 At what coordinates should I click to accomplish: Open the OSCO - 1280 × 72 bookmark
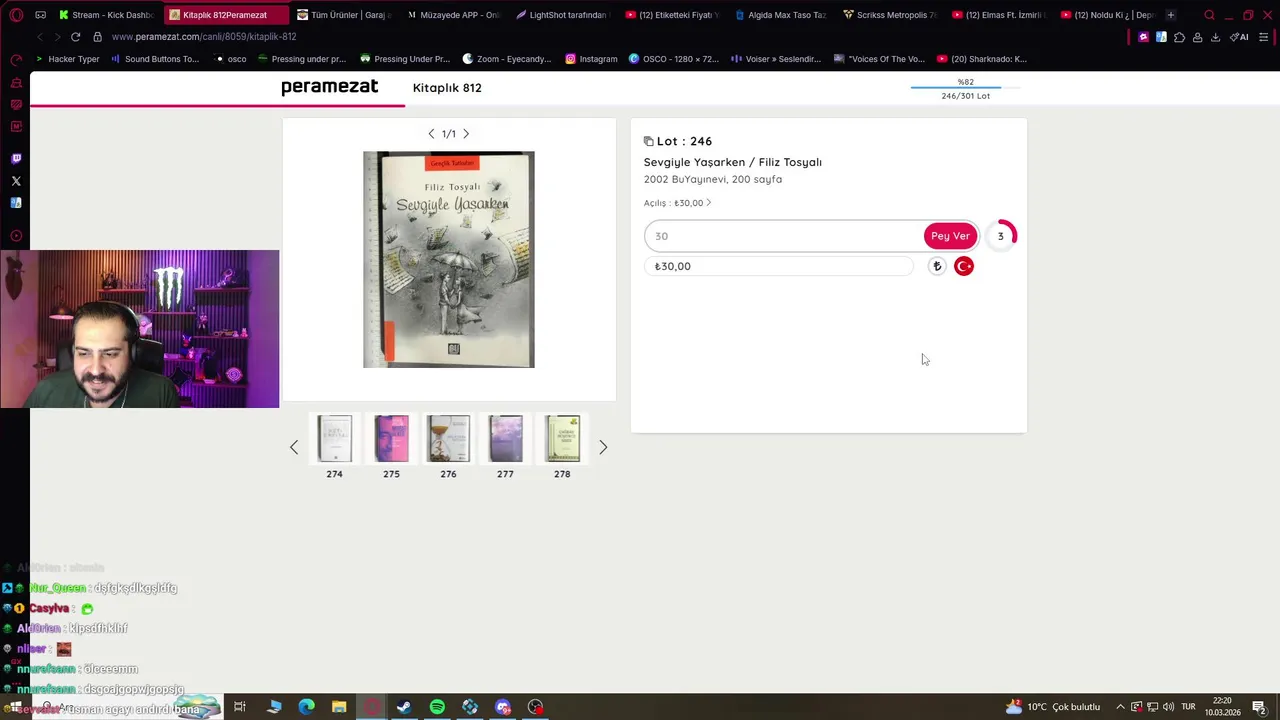pos(674,59)
